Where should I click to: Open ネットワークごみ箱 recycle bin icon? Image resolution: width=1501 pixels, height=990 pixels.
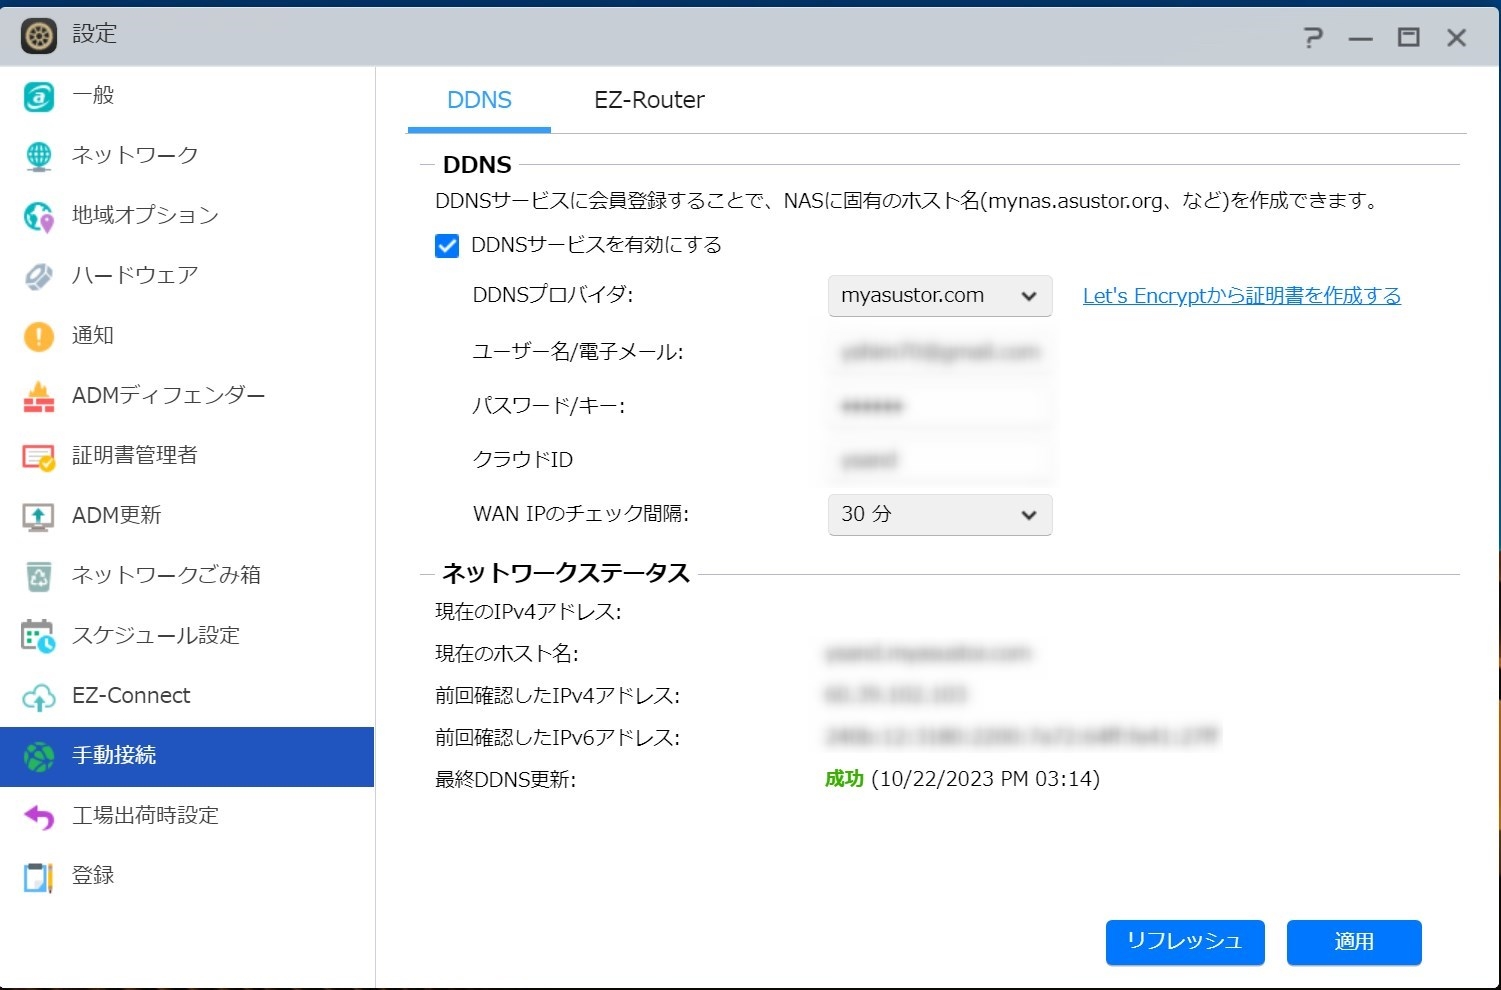38,576
